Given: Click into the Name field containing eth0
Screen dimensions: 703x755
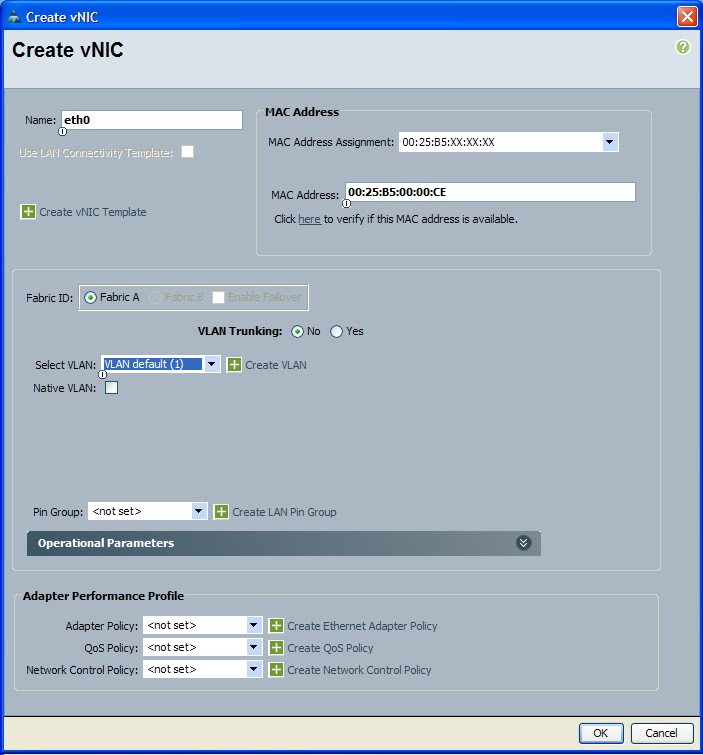Looking at the screenshot, I should click(x=152, y=120).
